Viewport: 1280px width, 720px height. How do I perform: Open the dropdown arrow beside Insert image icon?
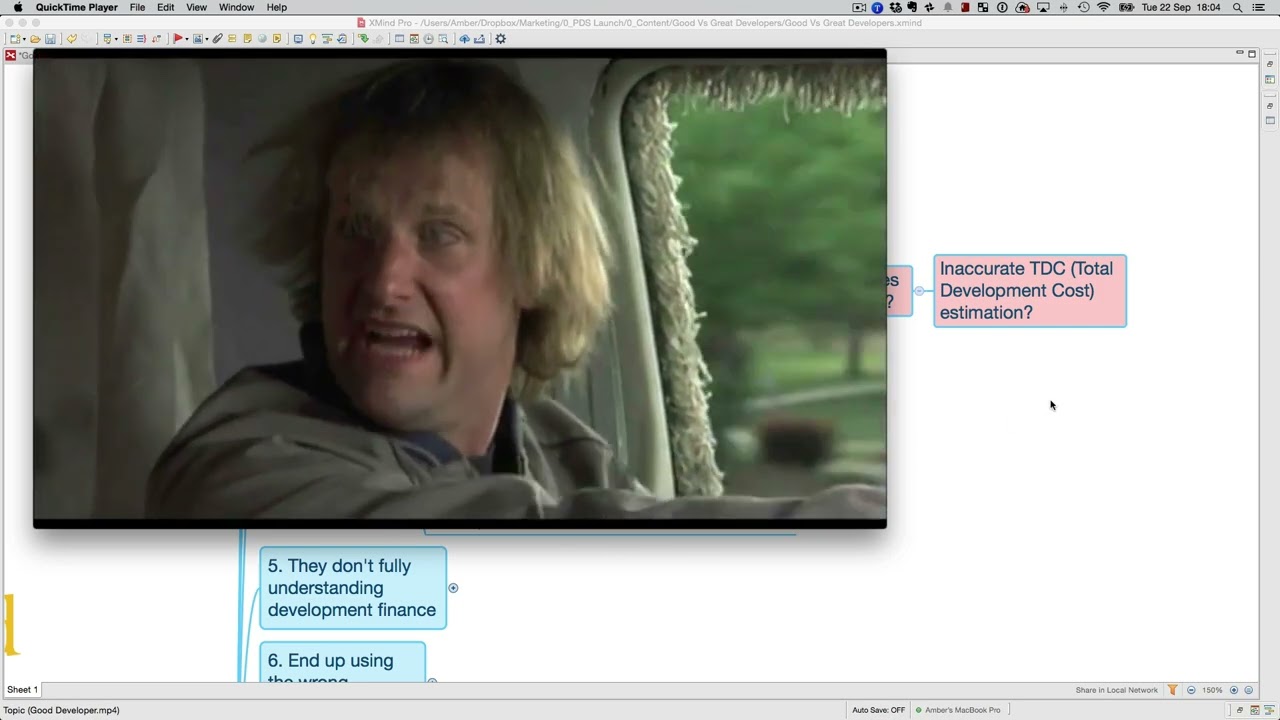[207, 39]
